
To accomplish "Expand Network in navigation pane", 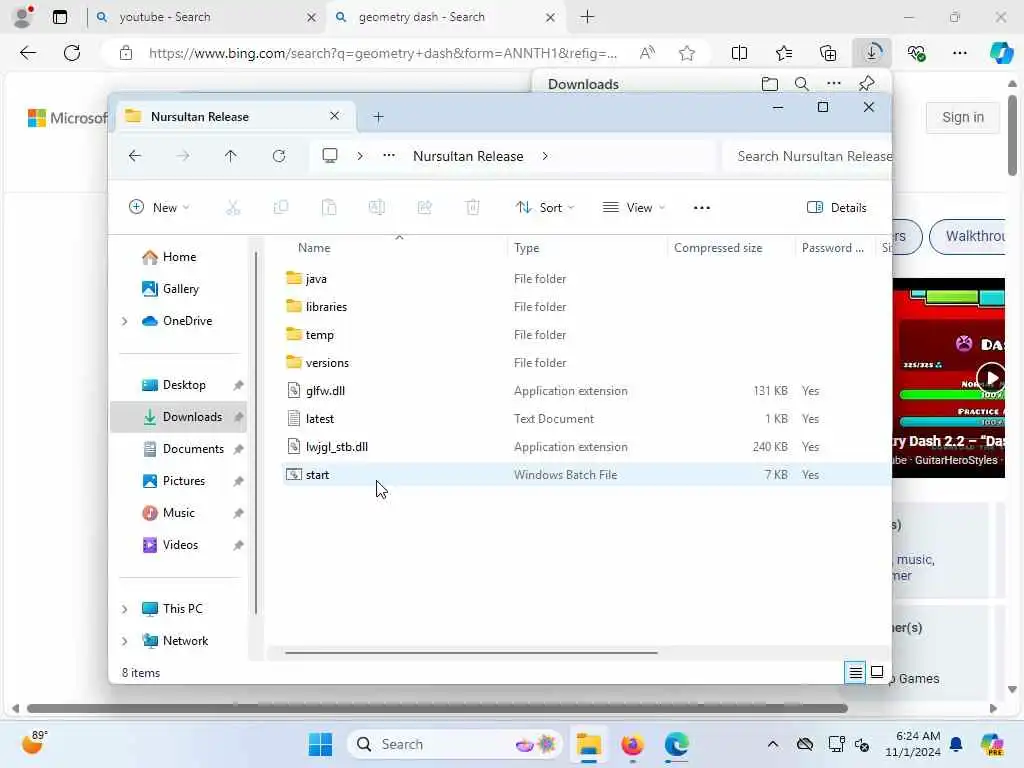I will pos(125,641).
